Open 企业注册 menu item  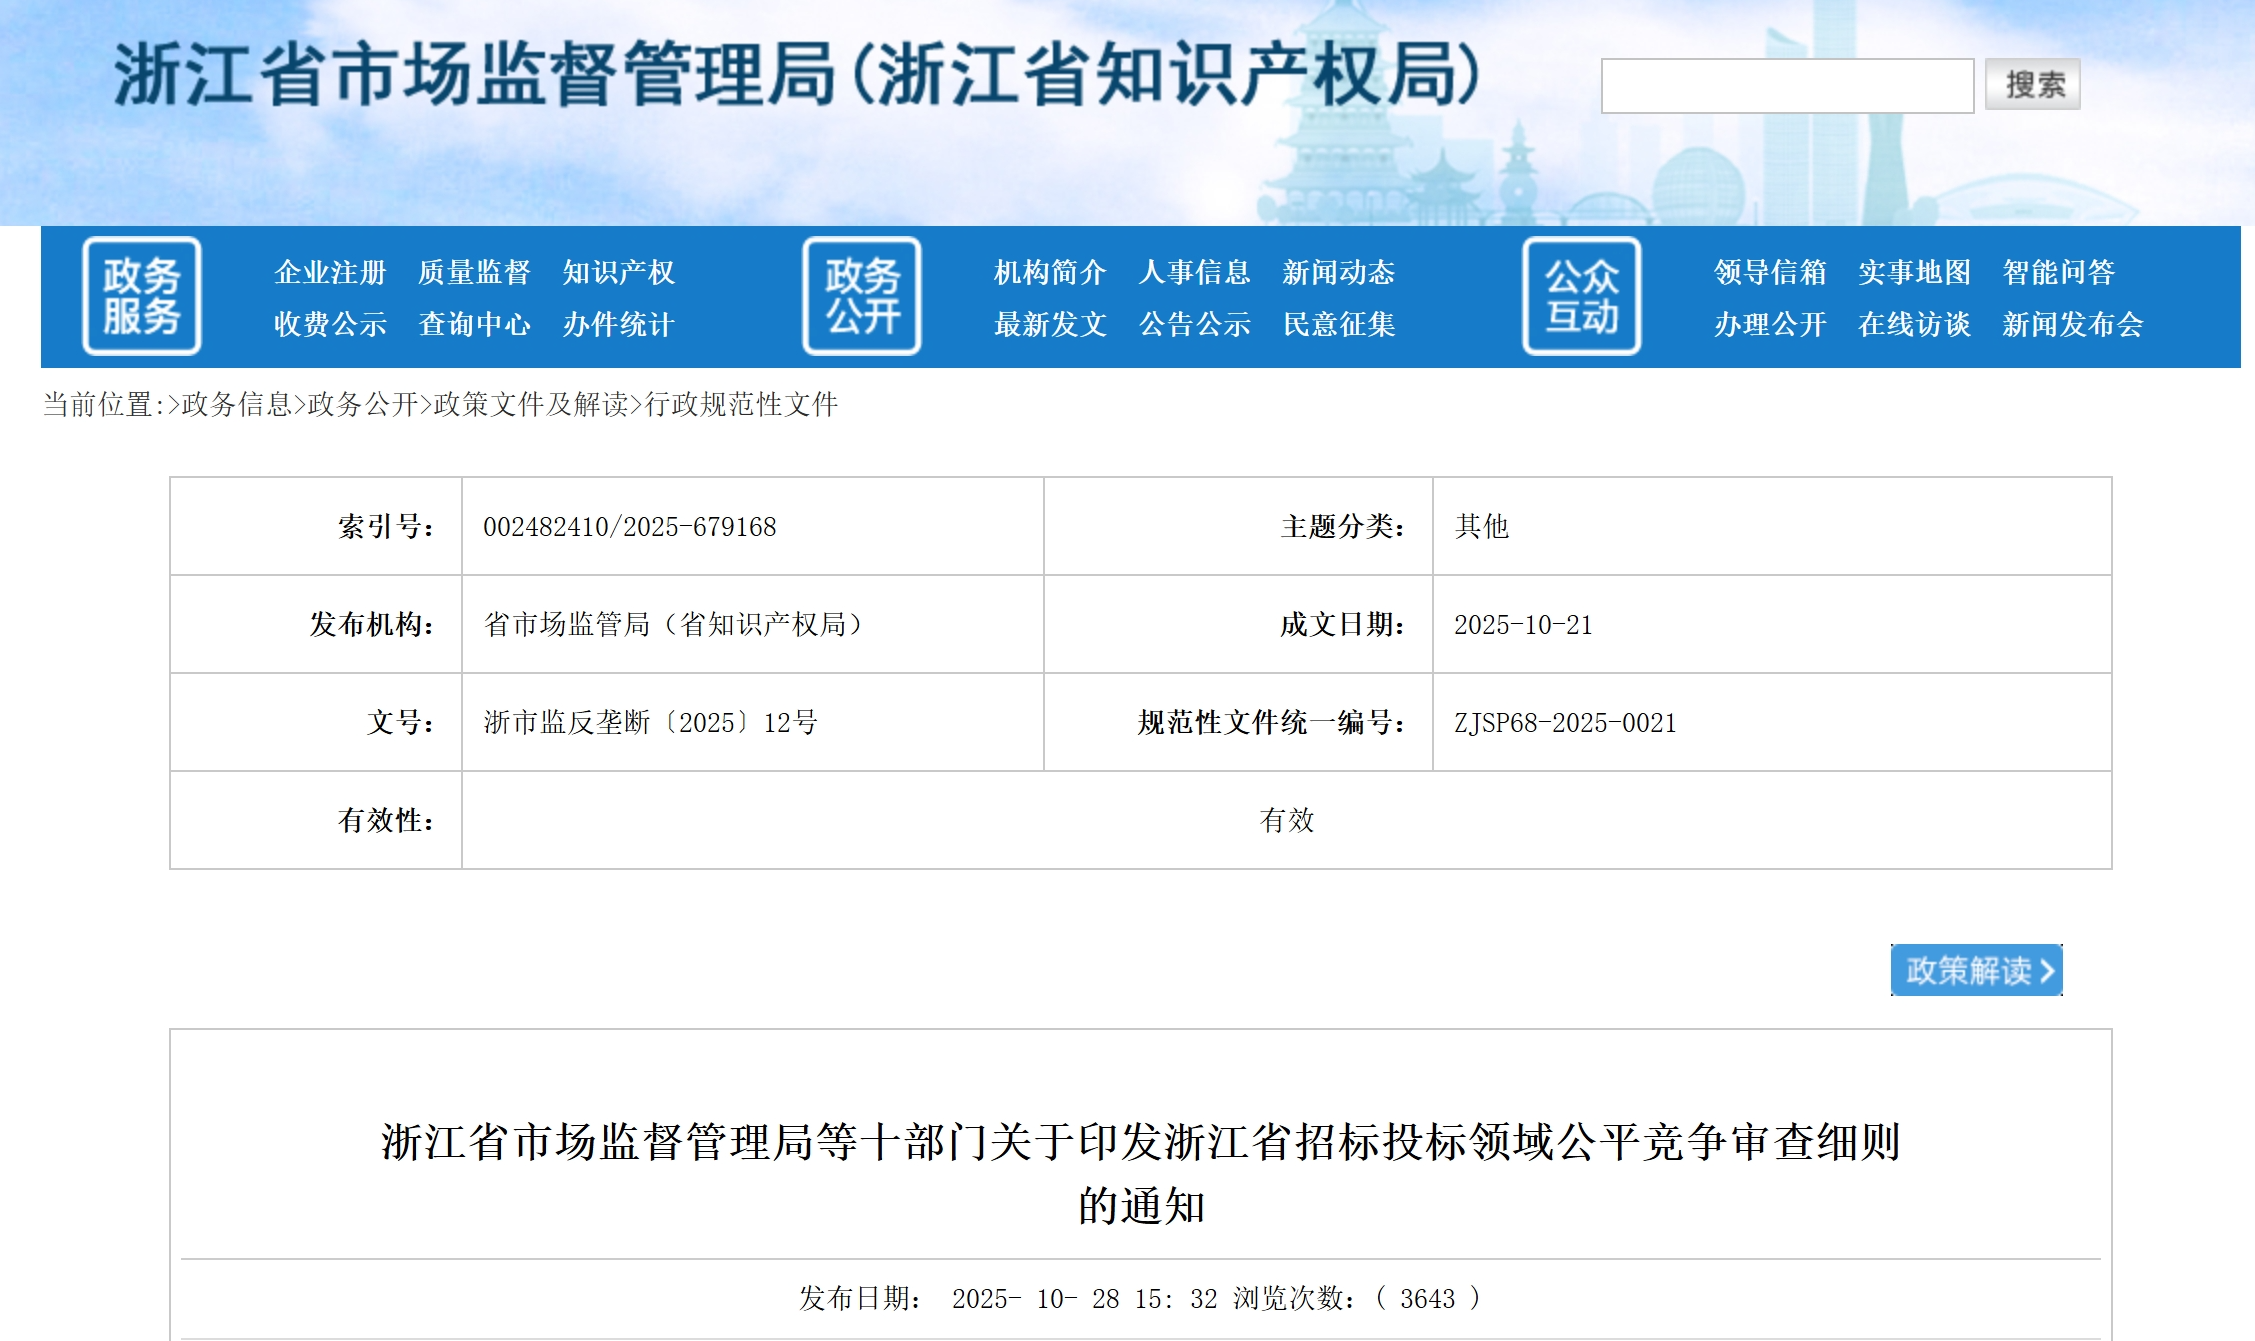pyautogui.click(x=330, y=272)
